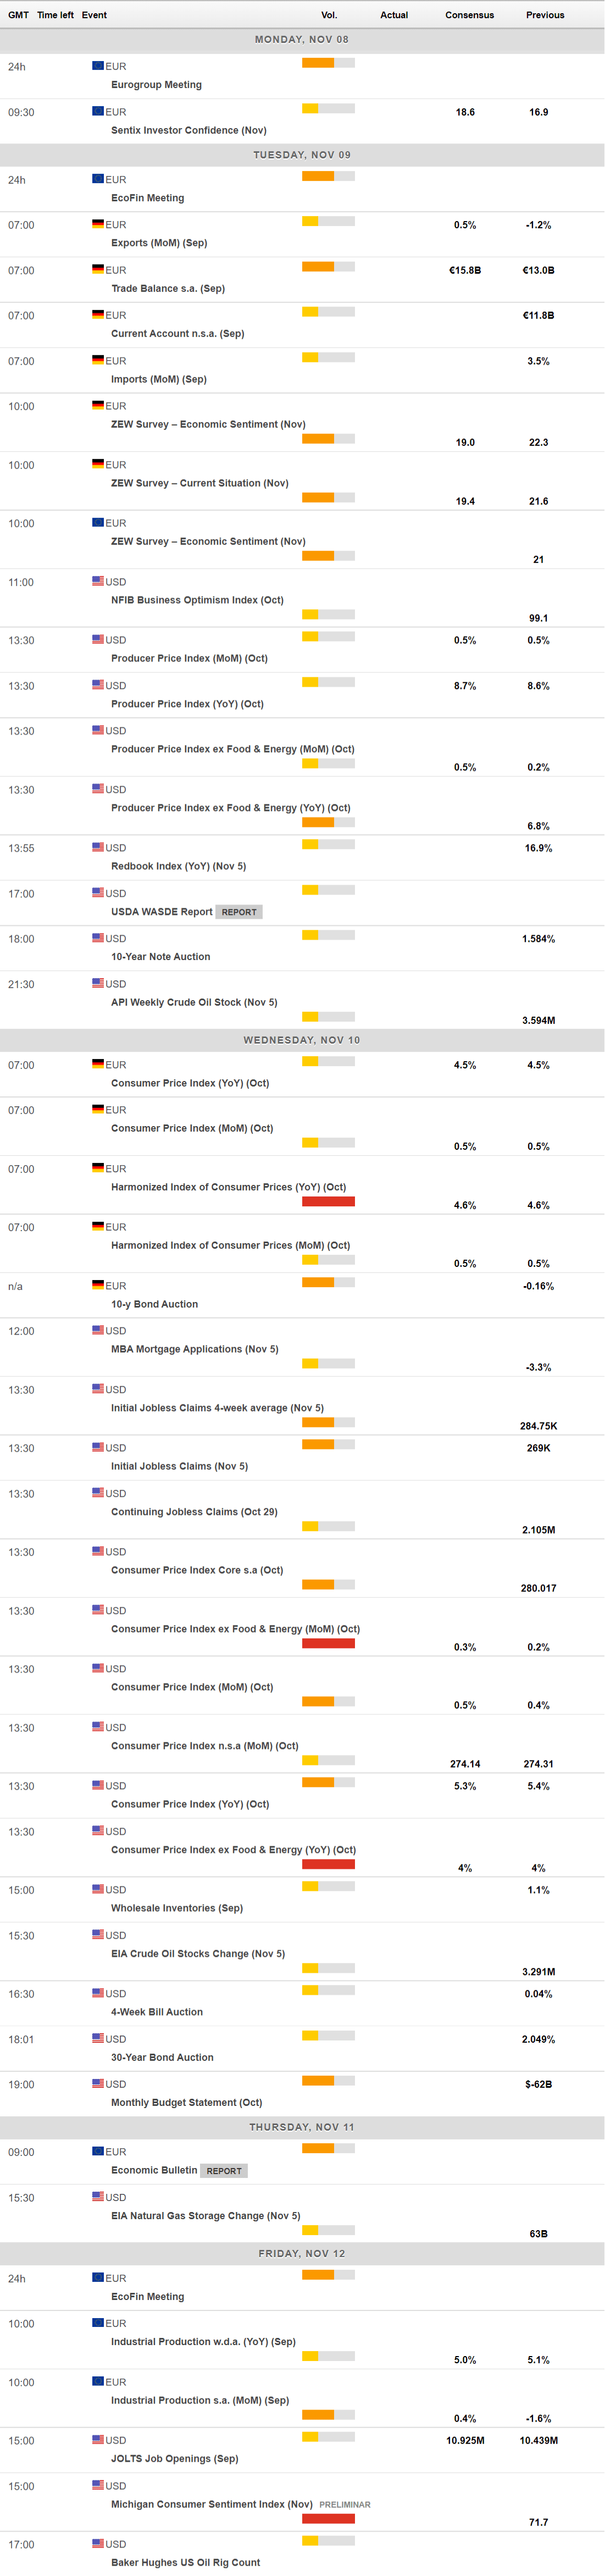The image size is (605, 2576).
Task: Click the EU flag beside Economic Bulletin
Action: pos(97,2151)
